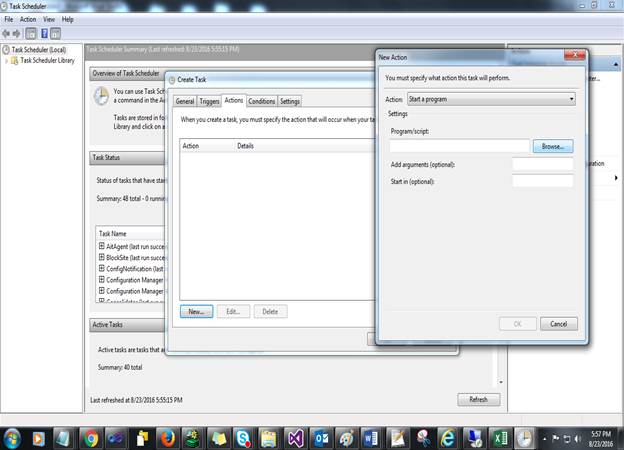The image size is (624, 450).
Task: Expand the ConfigNotification task row
Action: (x=101, y=269)
